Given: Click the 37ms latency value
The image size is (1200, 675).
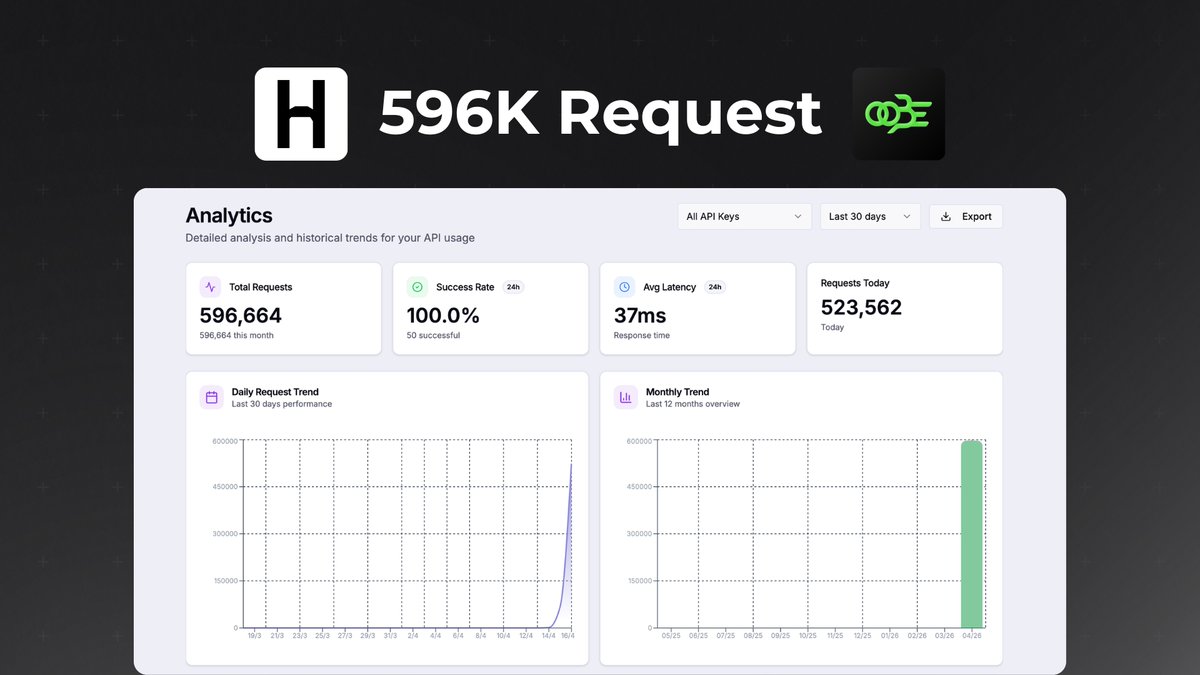Looking at the screenshot, I should [x=640, y=316].
